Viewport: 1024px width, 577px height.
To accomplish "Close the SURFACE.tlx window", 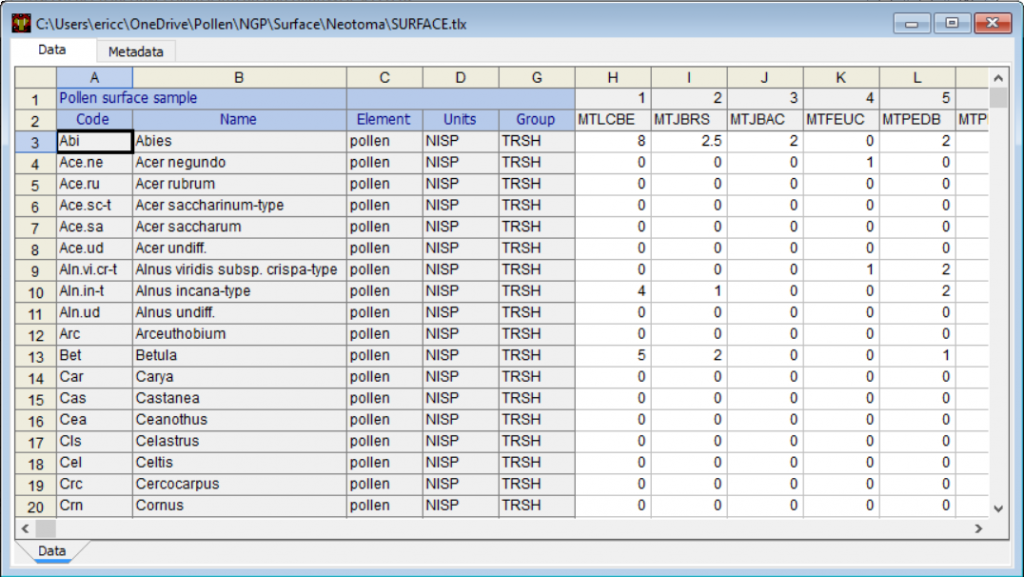I will coord(992,23).
